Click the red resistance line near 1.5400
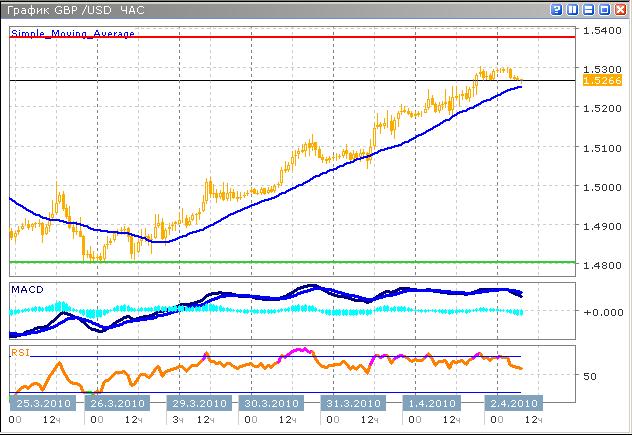Image resolution: width=632 pixels, height=435 pixels. [x=300, y=37]
